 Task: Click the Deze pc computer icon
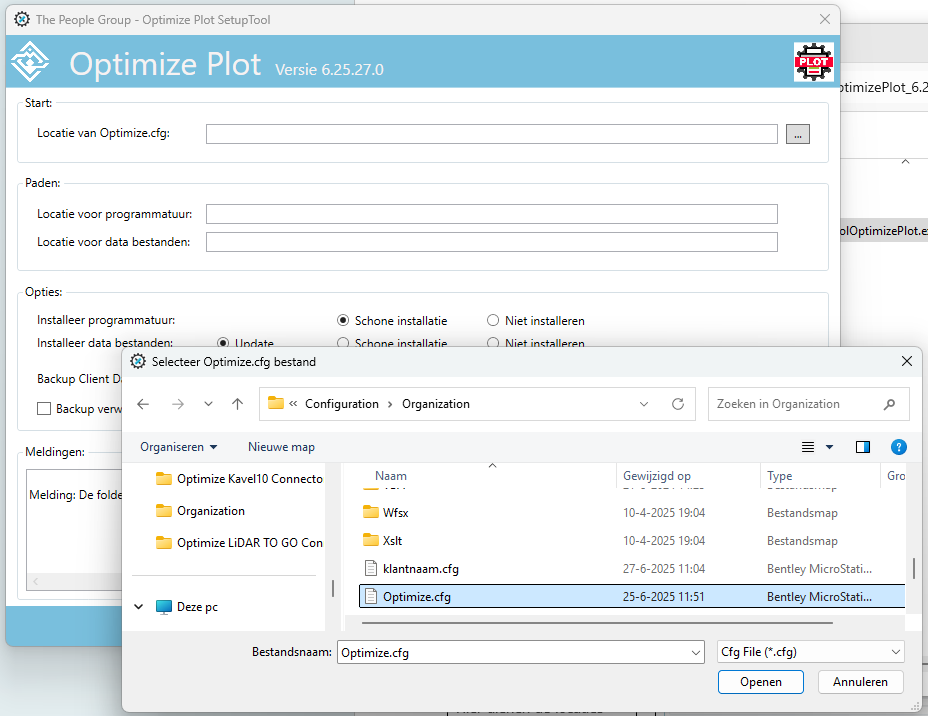point(163,607)
